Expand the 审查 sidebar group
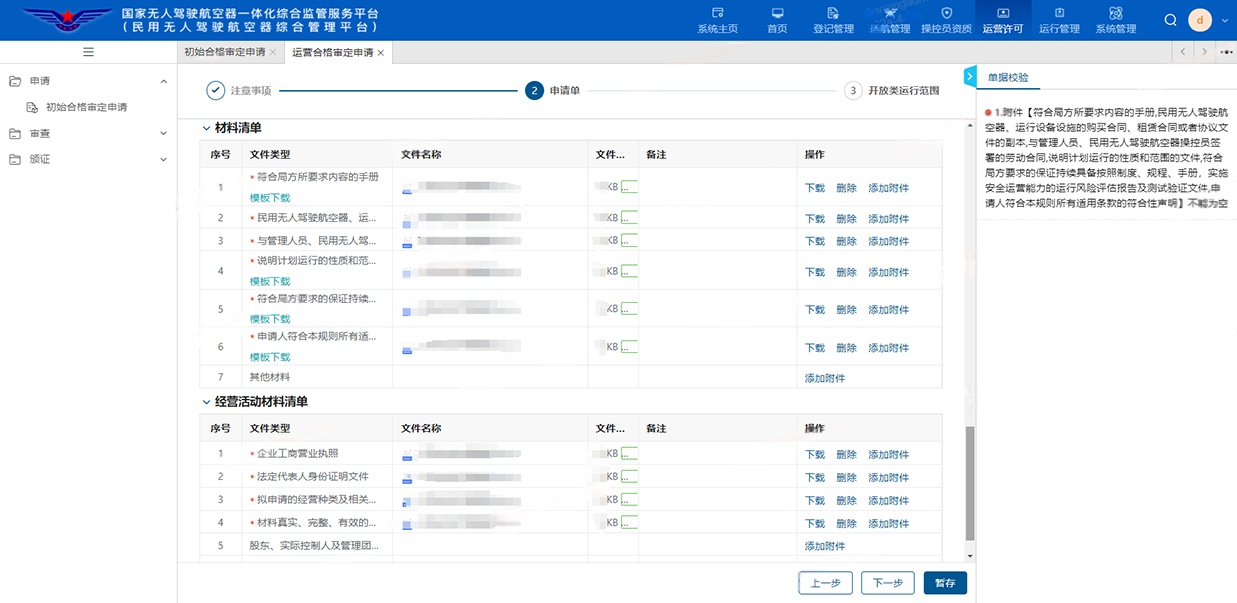1237x603 pixels. pyautogui.click(x=163, y=133)
